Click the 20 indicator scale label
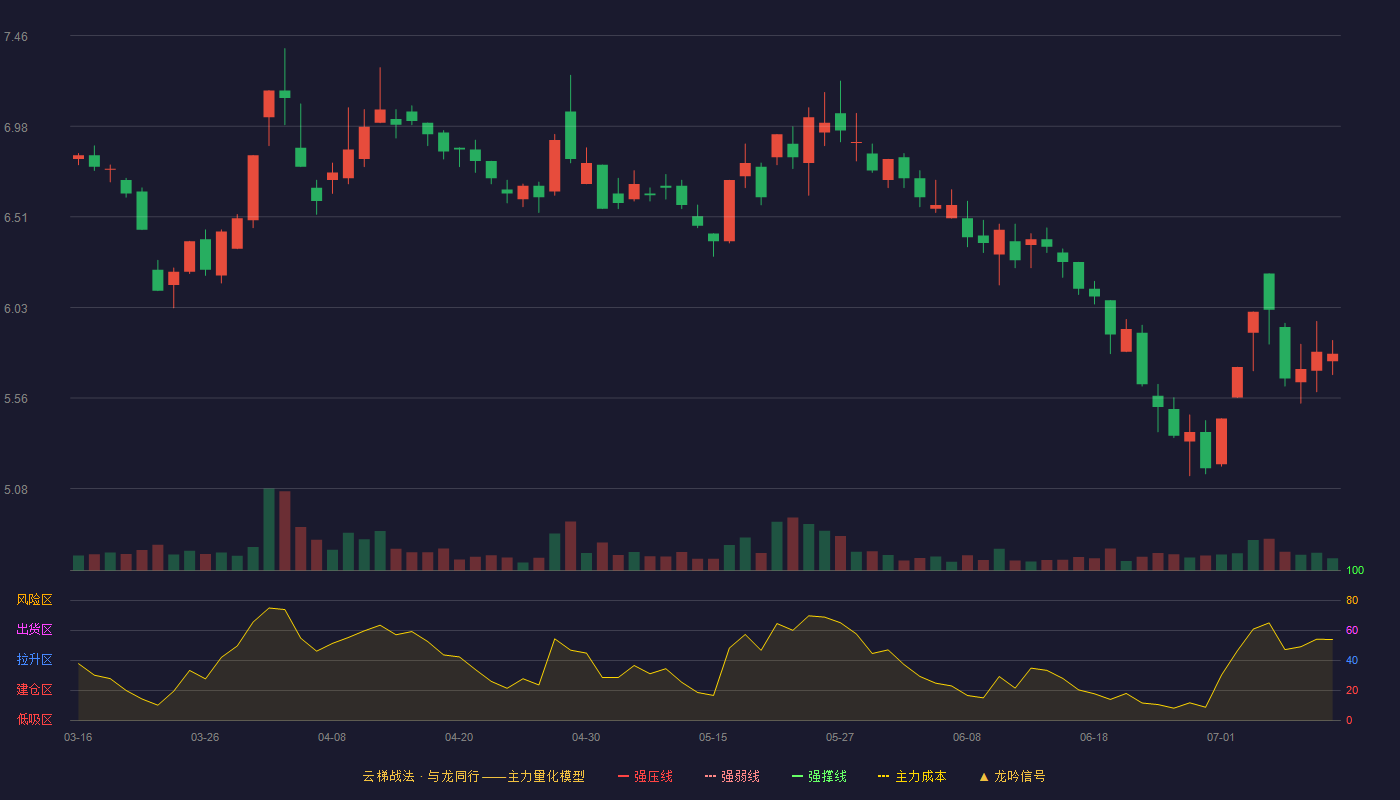This screenshot has height=800, width=1400. [1352, 690]
